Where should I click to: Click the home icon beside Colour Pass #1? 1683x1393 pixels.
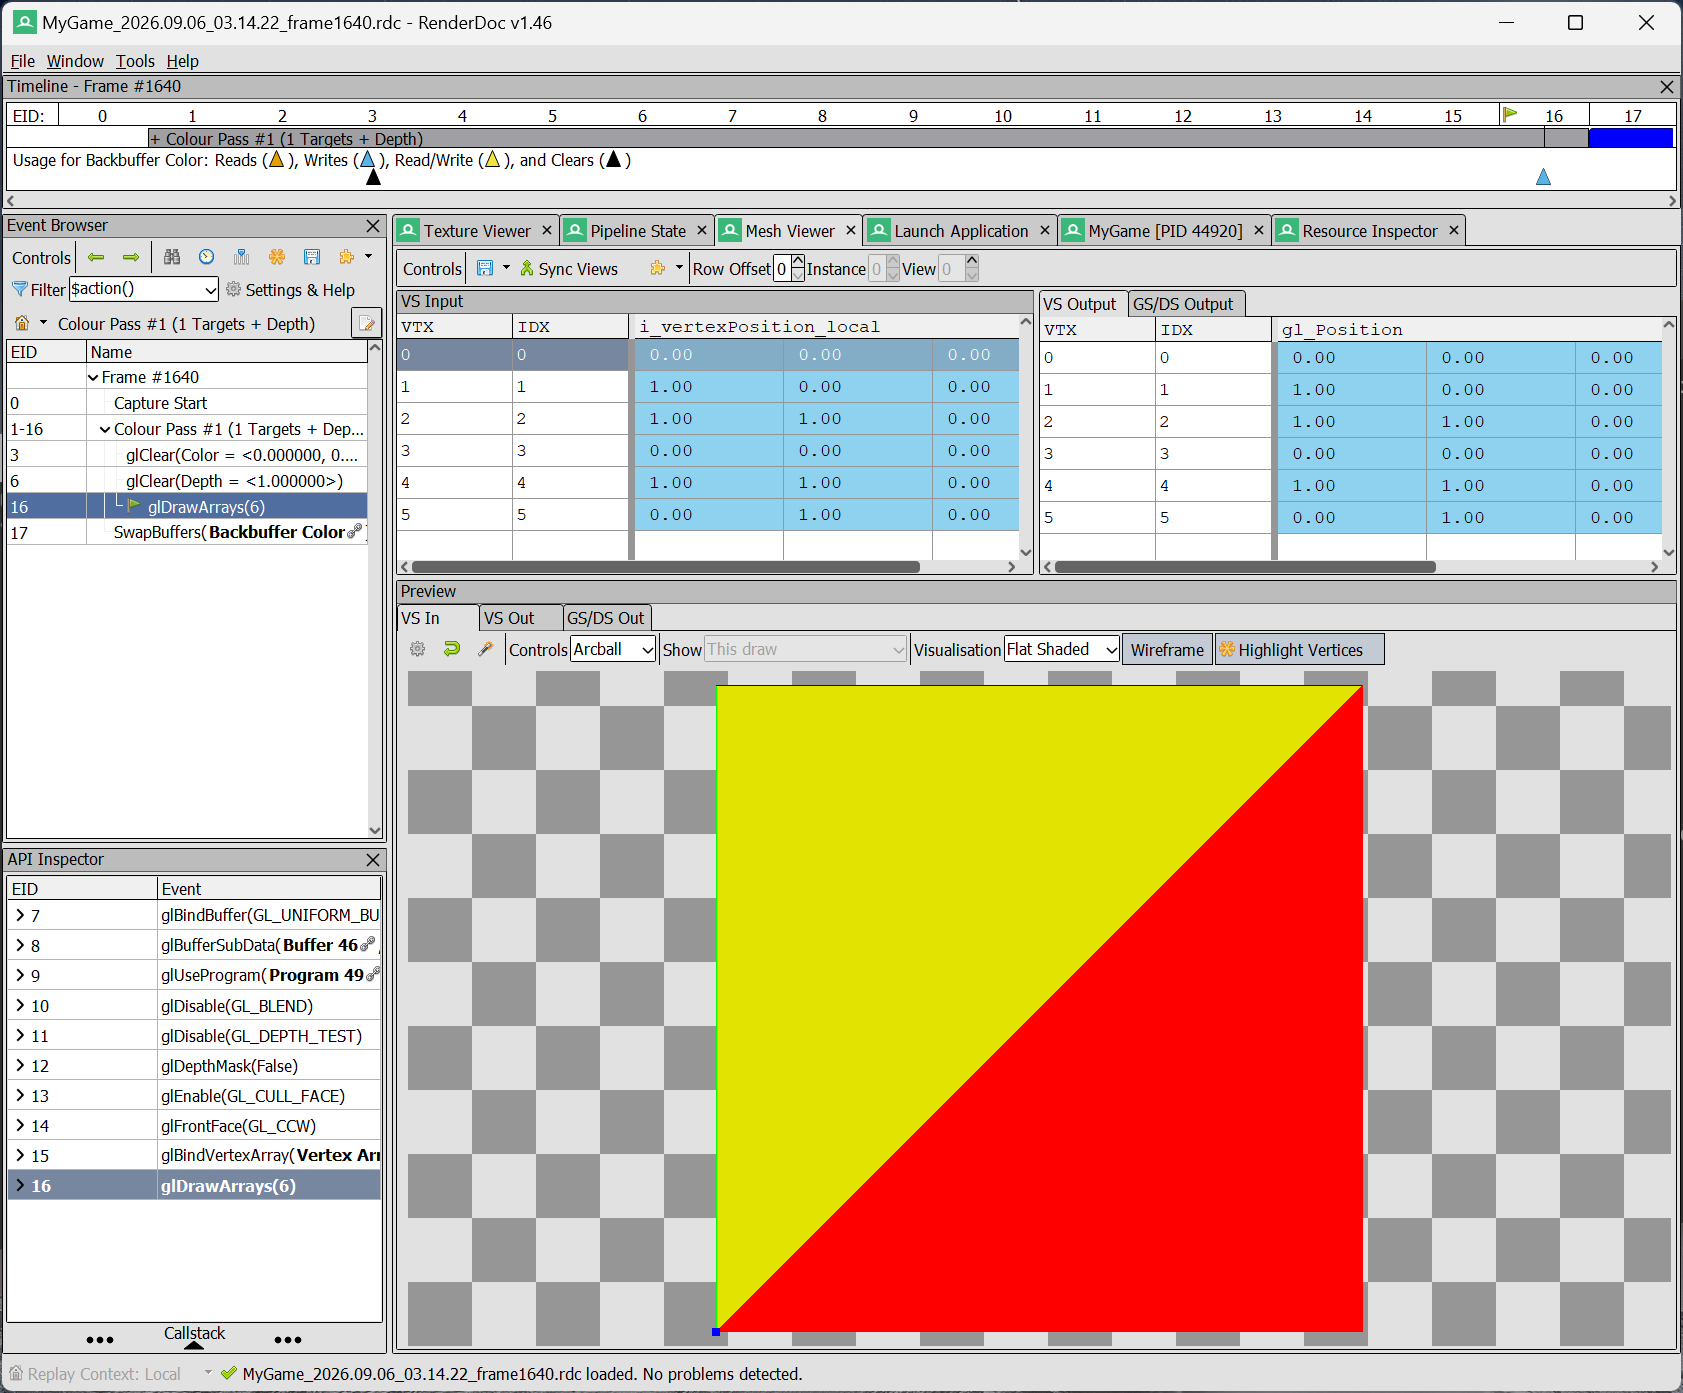pyautogui.click(x=22, y=323)
